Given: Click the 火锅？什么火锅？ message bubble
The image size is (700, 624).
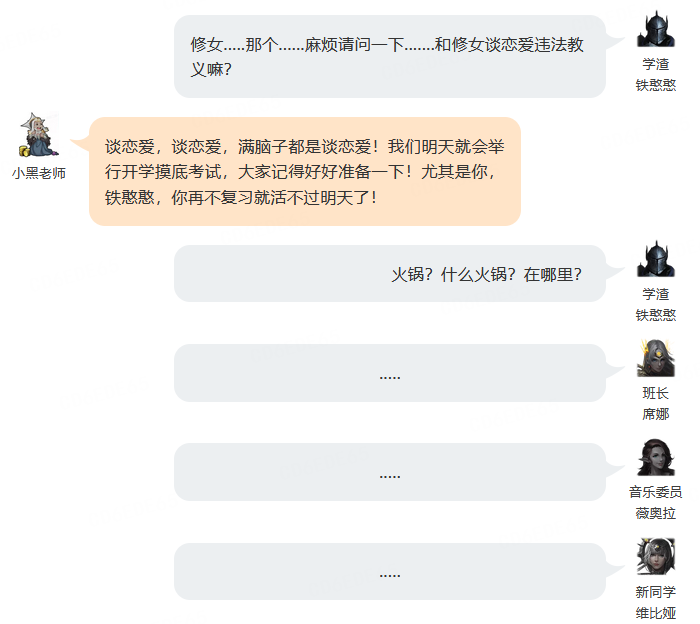Looking at the screenshot, I should [390, 274].
